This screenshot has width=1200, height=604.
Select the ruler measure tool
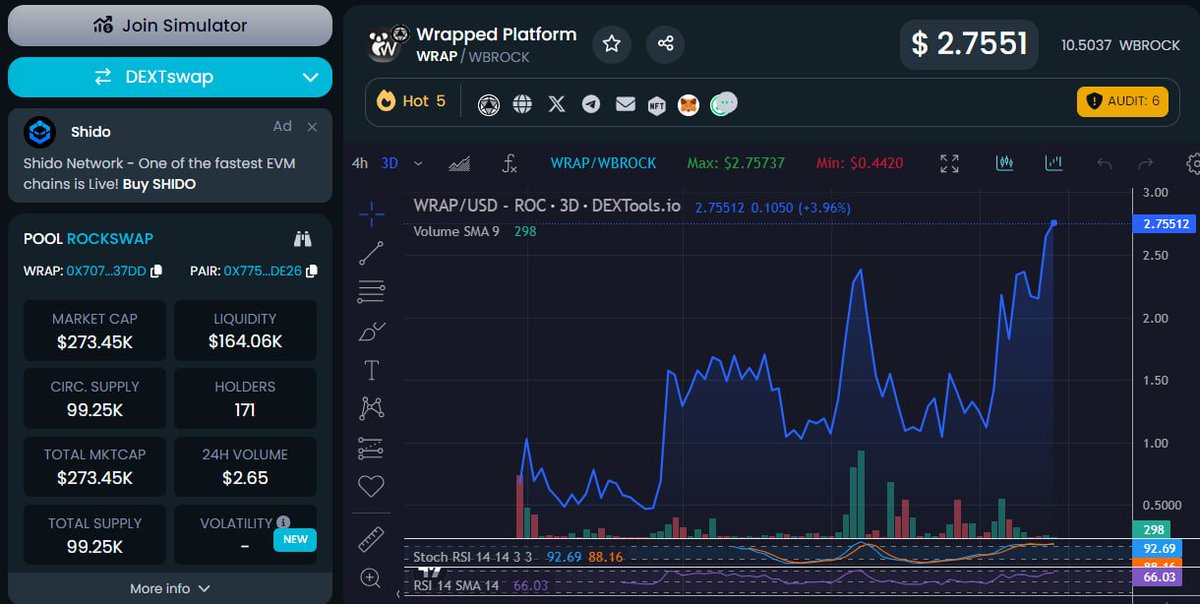[371, 539]
